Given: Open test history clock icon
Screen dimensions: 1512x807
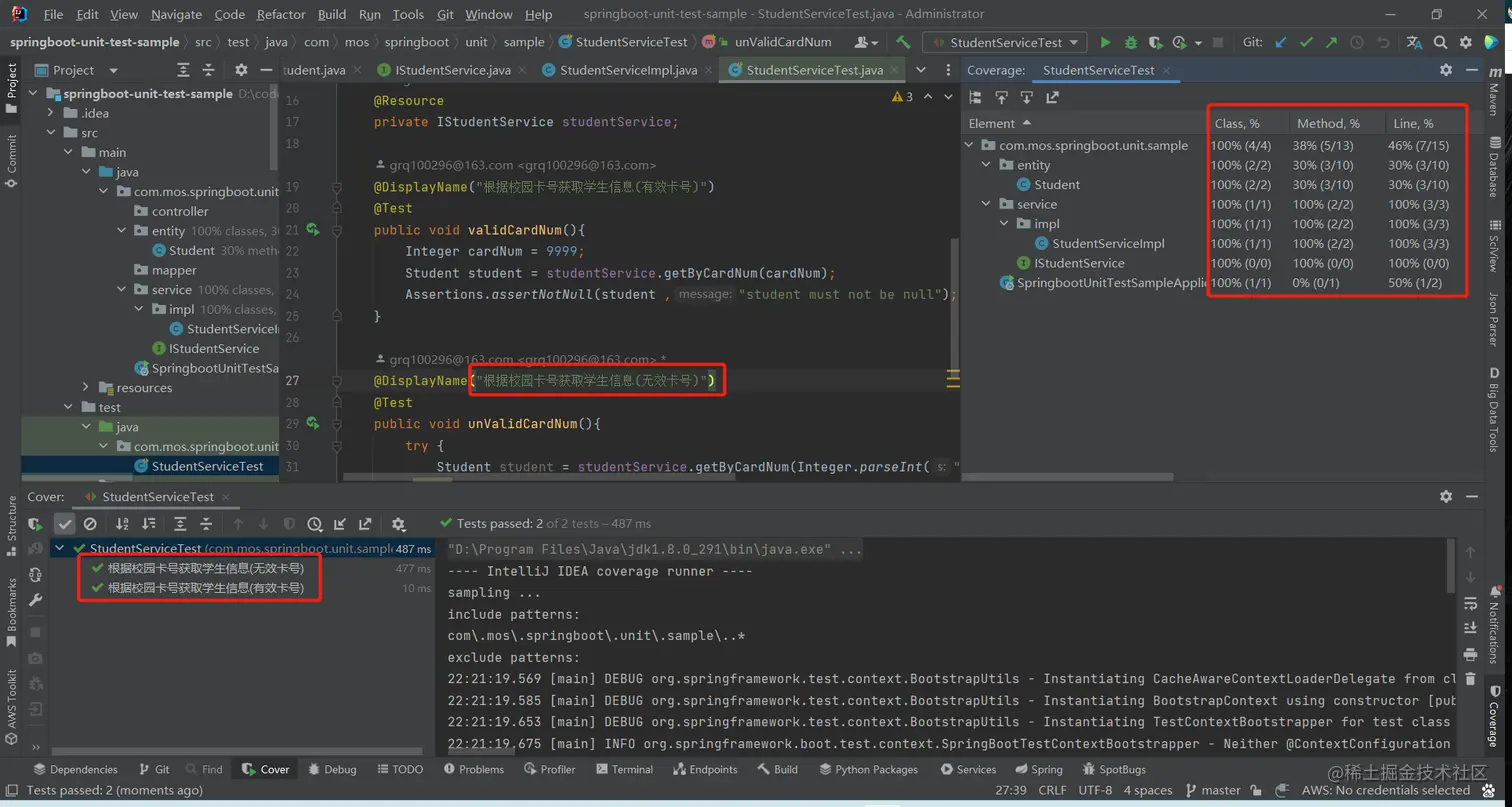Looking at the screenshot, I should (314, 523).
